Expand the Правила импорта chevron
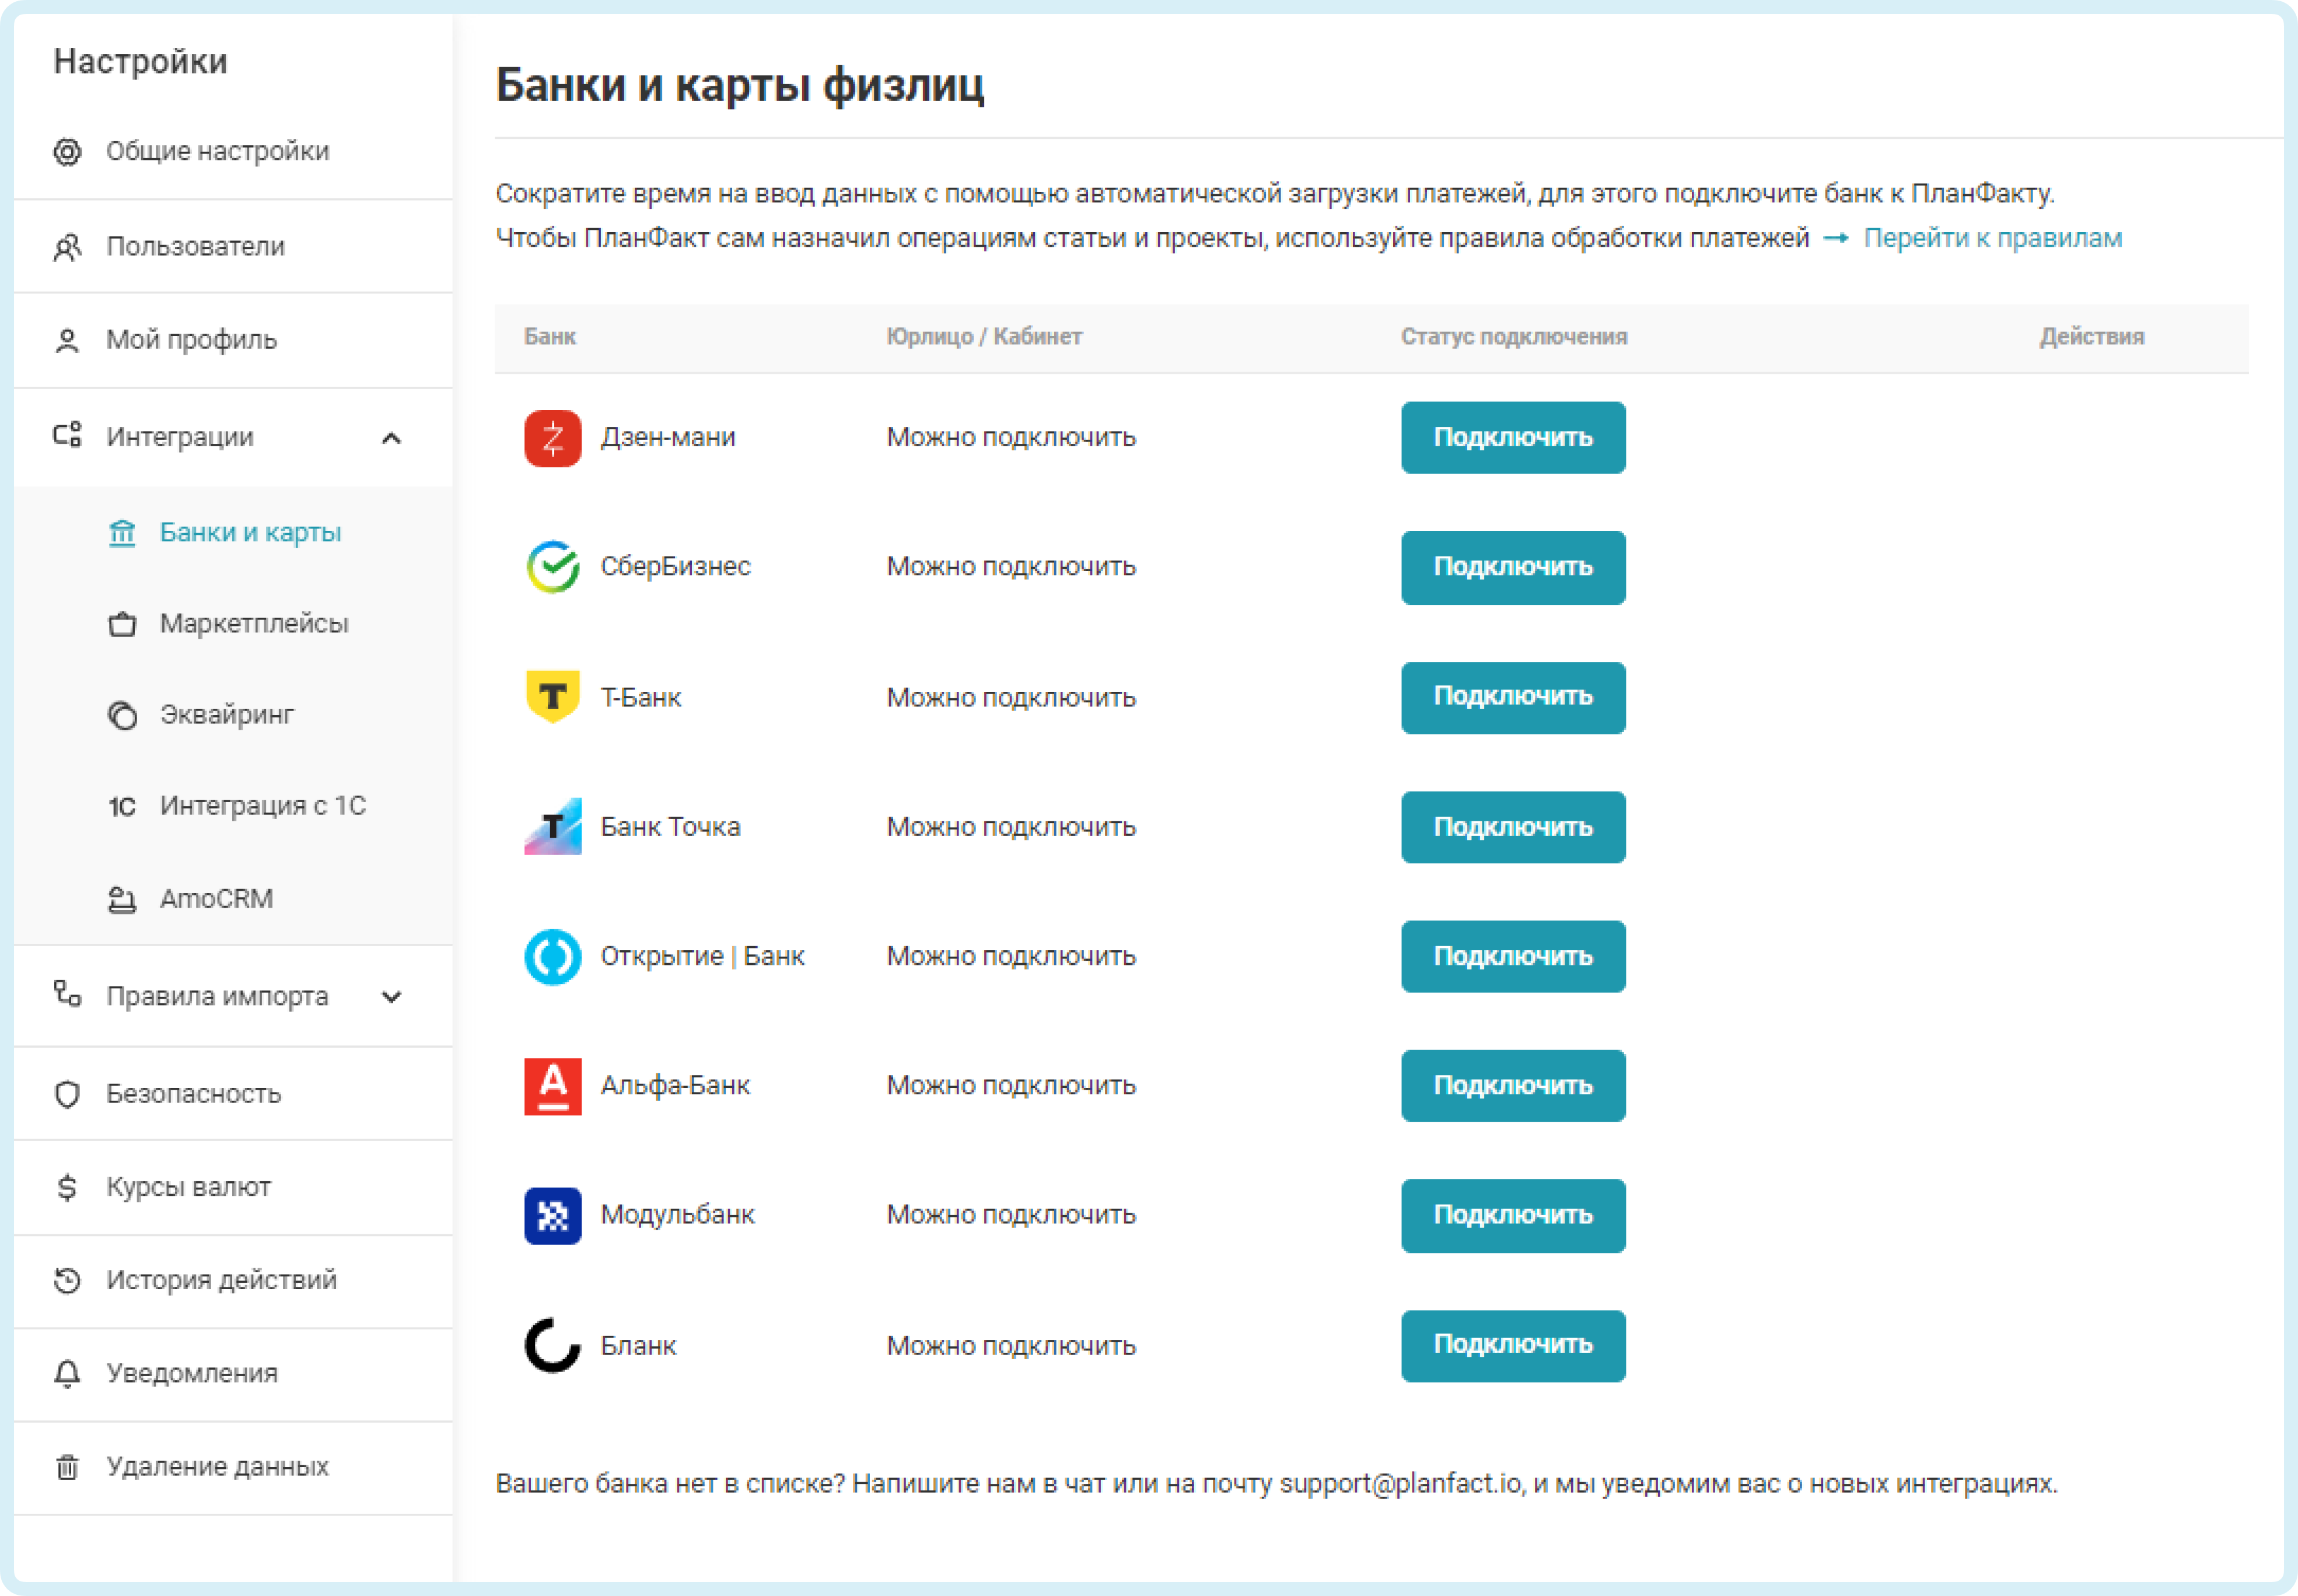2298x1596 pixels. pyautogui.click(x=392, y=997)
